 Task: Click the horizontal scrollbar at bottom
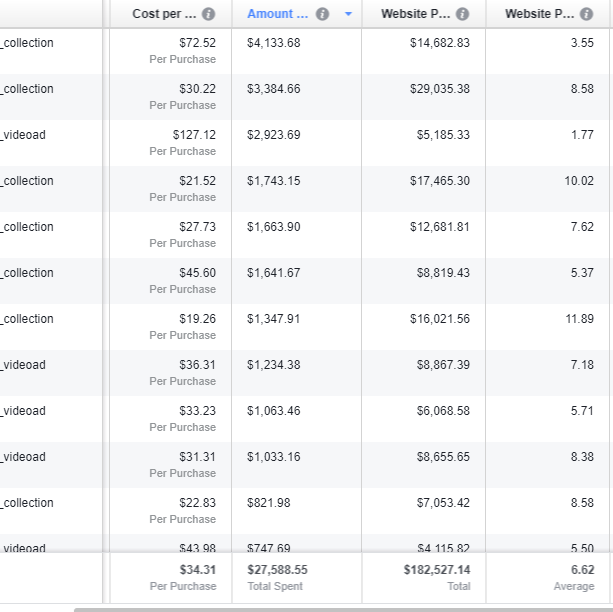coord(343,610)
